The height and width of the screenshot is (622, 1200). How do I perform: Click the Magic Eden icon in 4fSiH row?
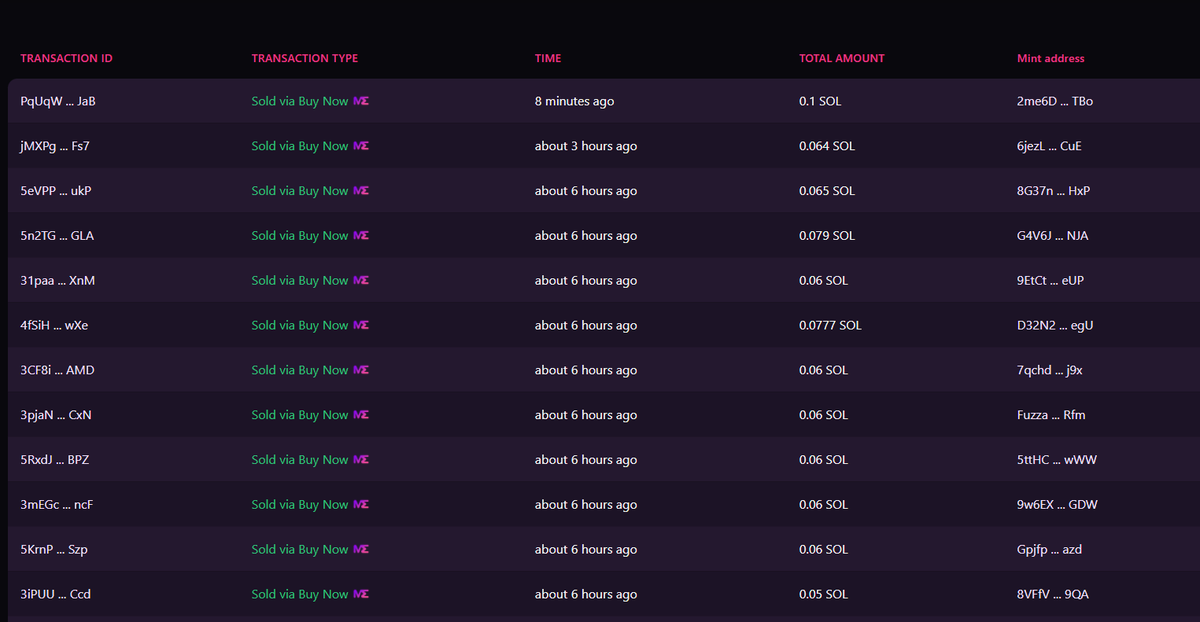coord(361,326)
